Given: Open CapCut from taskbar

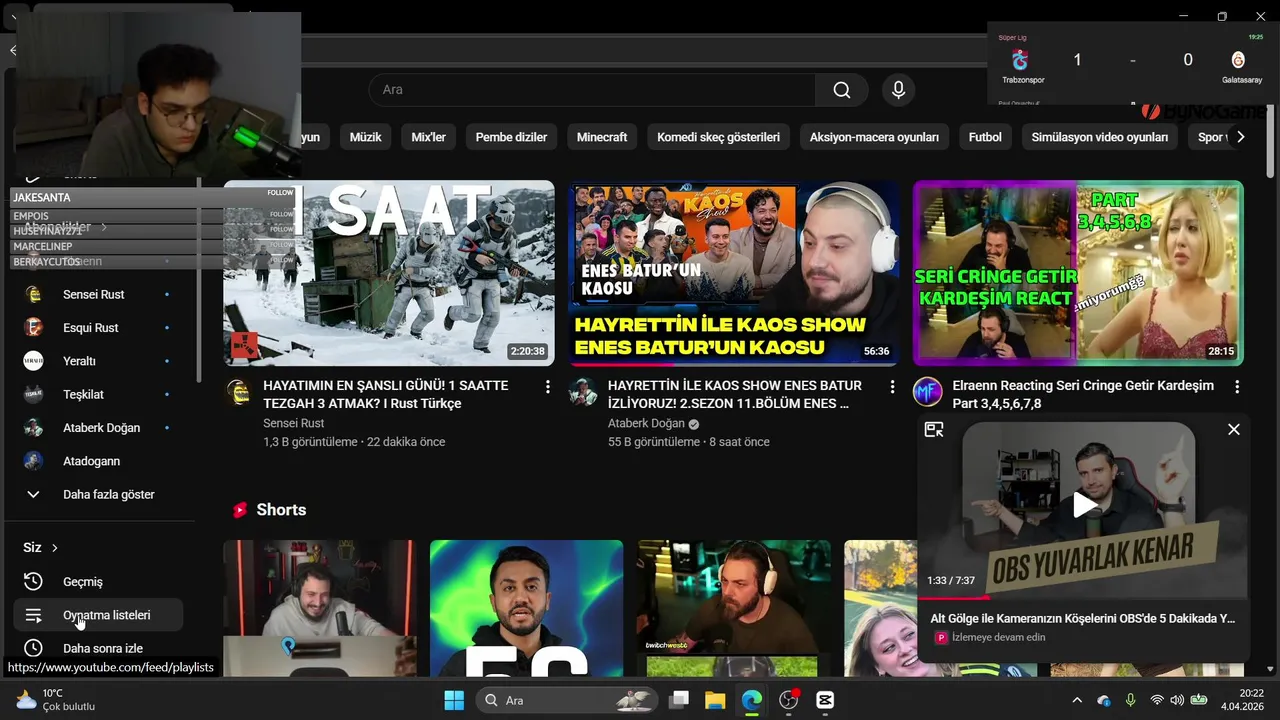Looking at the screenshot, I should click(825, 700).
